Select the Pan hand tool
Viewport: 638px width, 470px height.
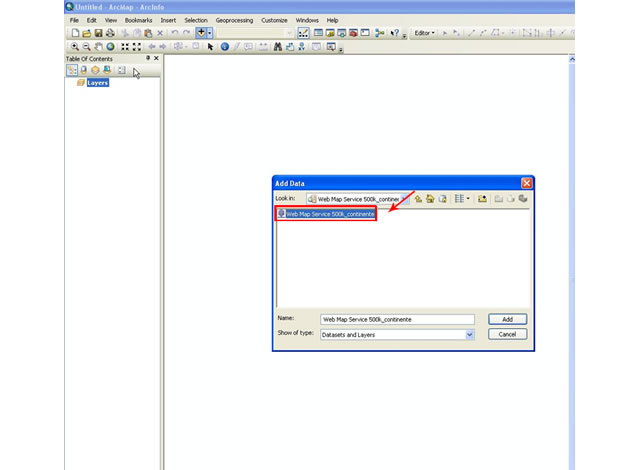pyautogui.click(x=98, y=47)
